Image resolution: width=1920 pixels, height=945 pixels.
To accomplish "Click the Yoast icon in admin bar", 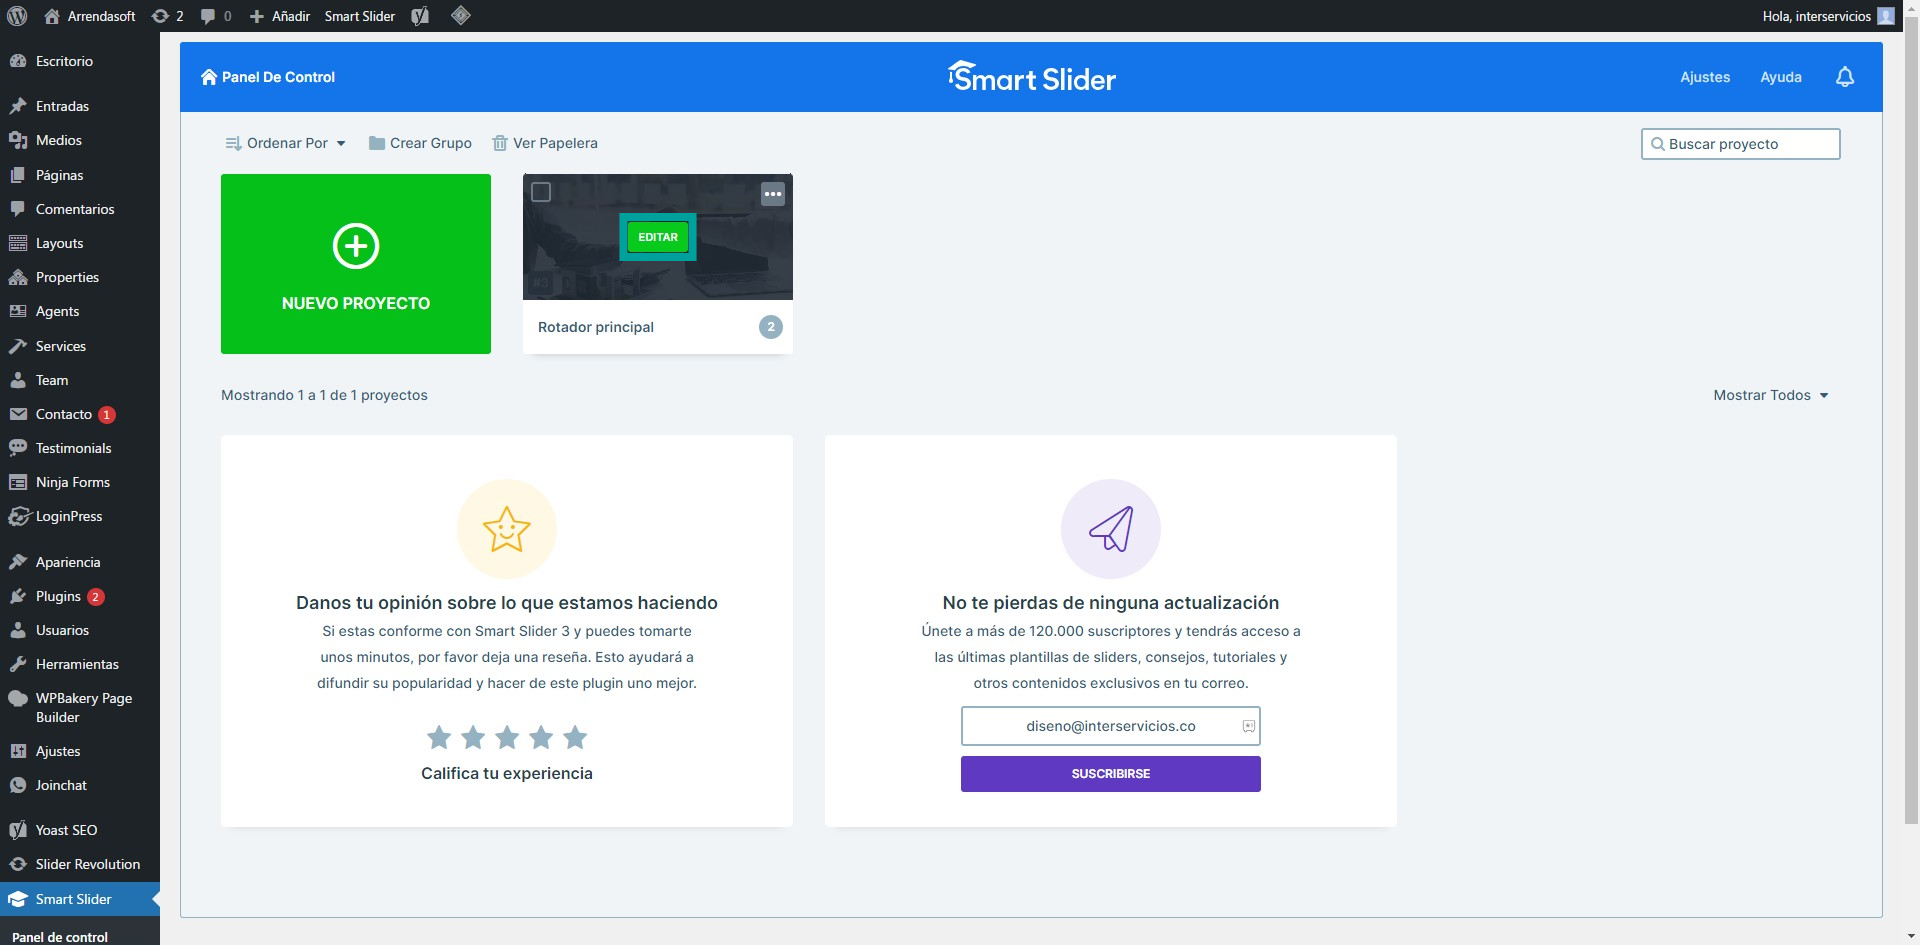I will coord(420,16).
